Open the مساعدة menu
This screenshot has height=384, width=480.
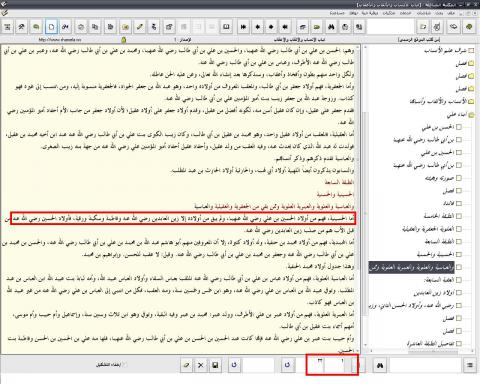click(x=337, y=13)
